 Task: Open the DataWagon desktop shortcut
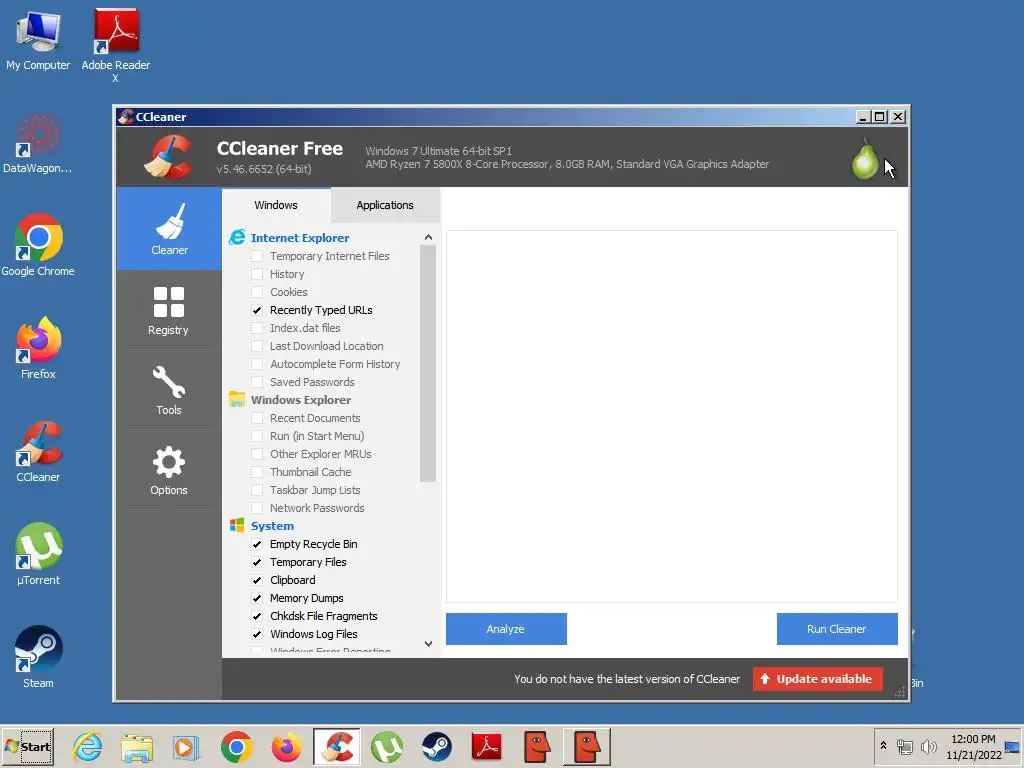38,144
